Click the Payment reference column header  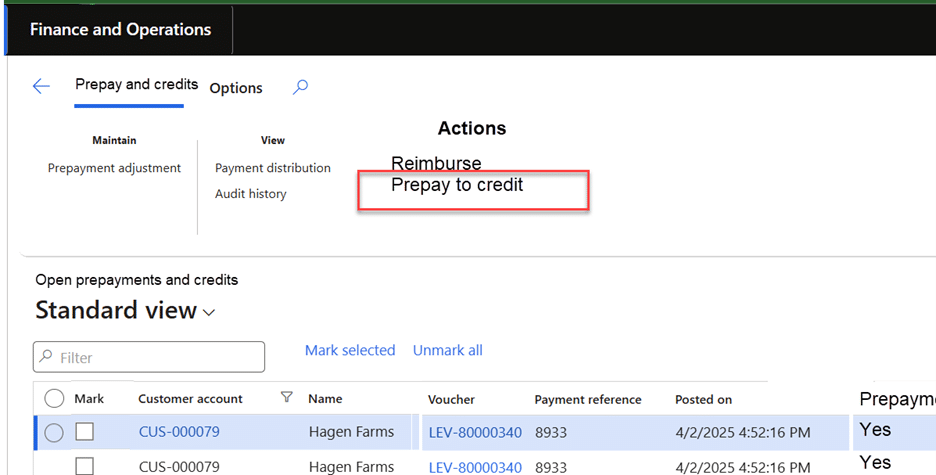(588, 399)
